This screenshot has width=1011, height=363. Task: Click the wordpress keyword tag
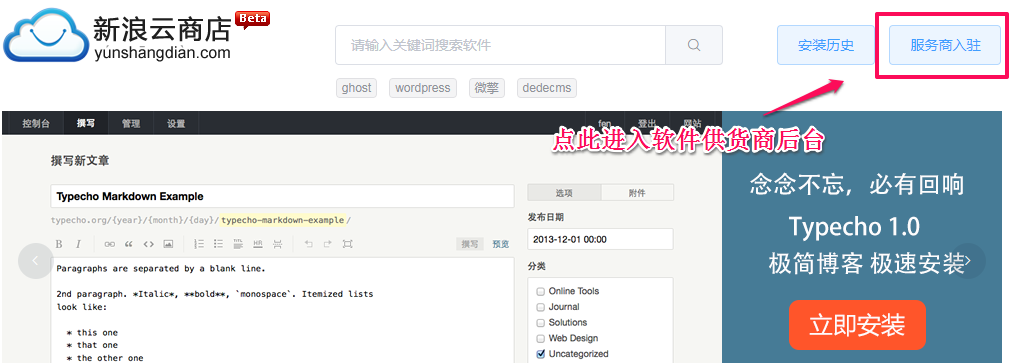click(x=423, y=88)
